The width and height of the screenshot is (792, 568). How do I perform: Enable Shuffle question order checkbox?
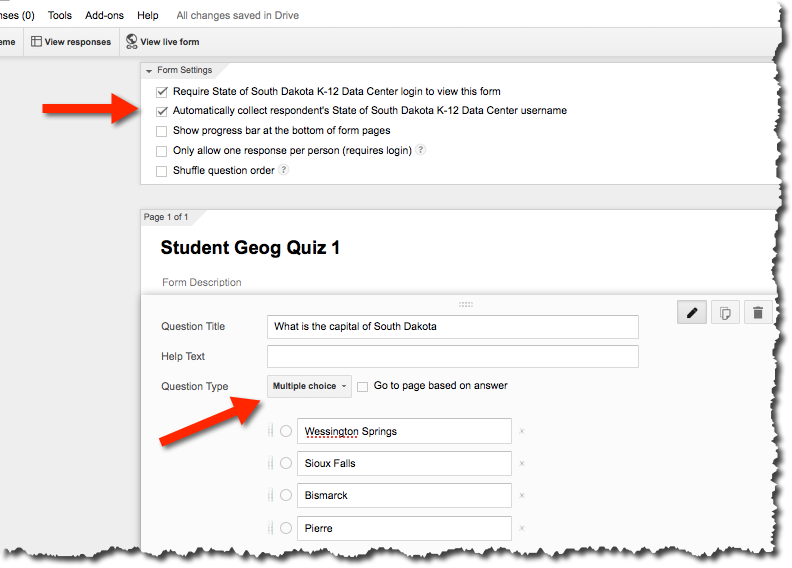[x=162, y=171]
